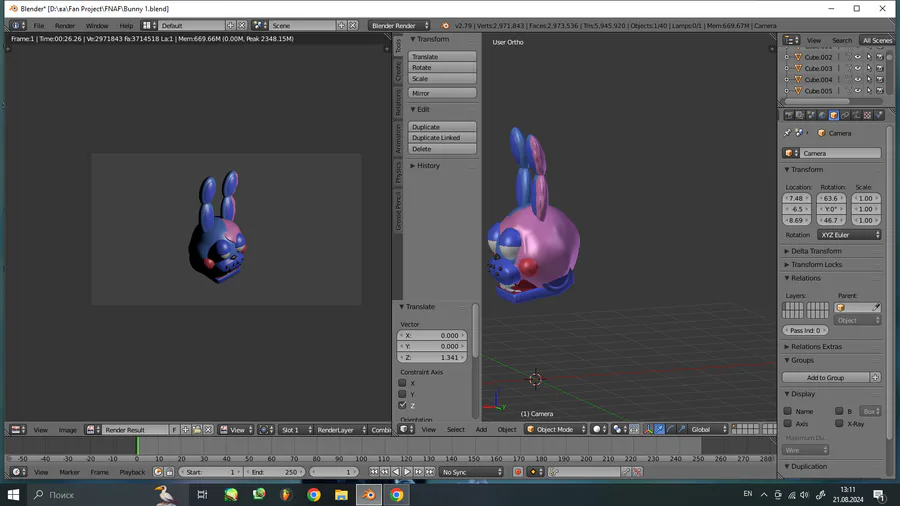Uncheck the Z constraint axis checkbox
This screenshot has width=900, height=506.
402,405
